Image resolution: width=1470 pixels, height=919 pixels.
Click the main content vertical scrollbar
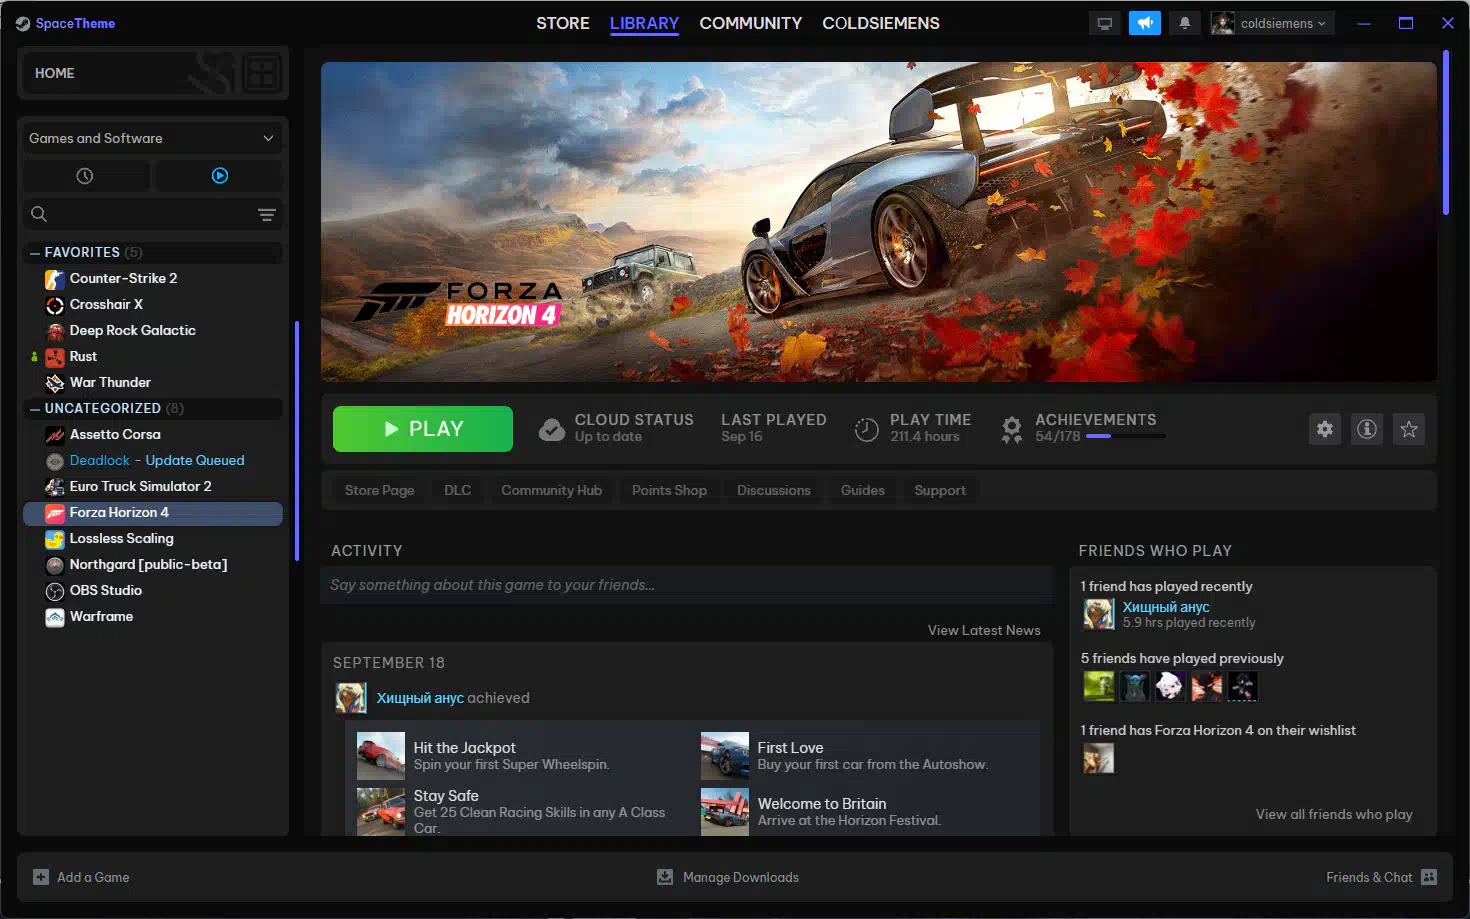coord(1446,132)
